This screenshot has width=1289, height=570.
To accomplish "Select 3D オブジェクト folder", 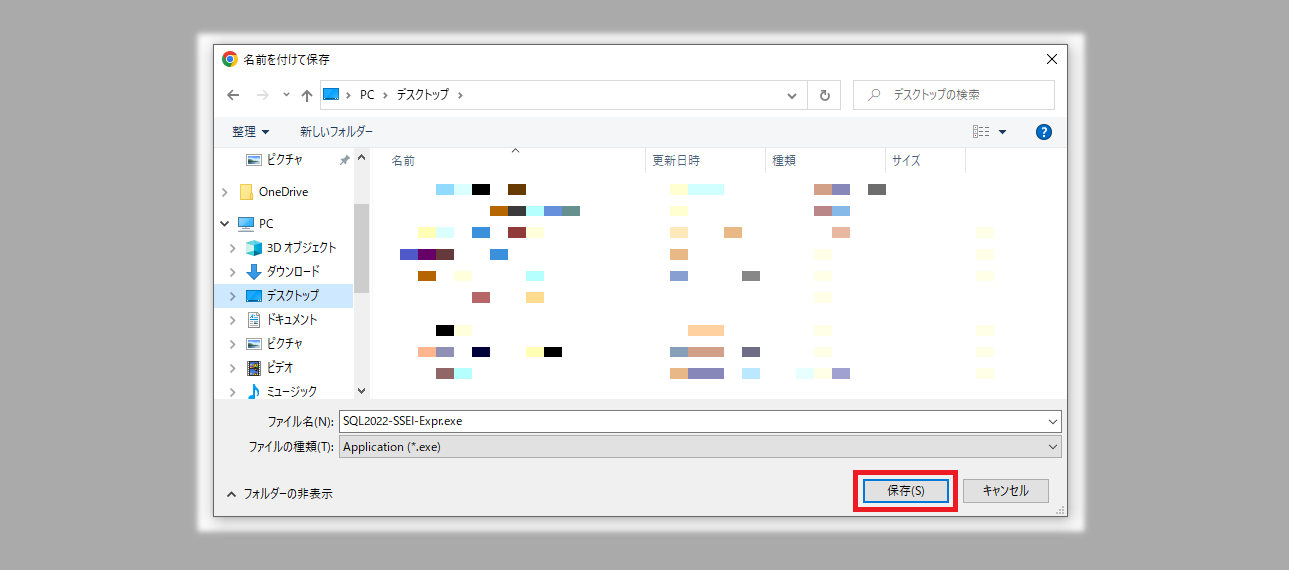I will tap(301, 248).
